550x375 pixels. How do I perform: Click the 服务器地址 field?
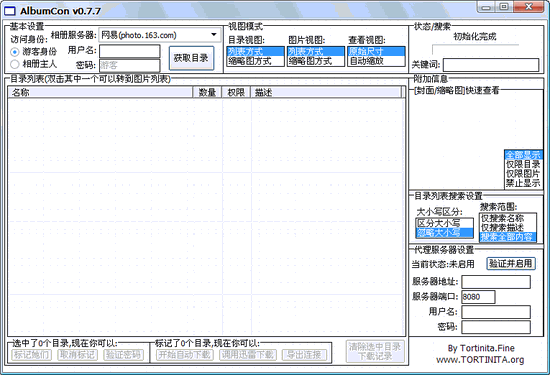pos(496,282)
